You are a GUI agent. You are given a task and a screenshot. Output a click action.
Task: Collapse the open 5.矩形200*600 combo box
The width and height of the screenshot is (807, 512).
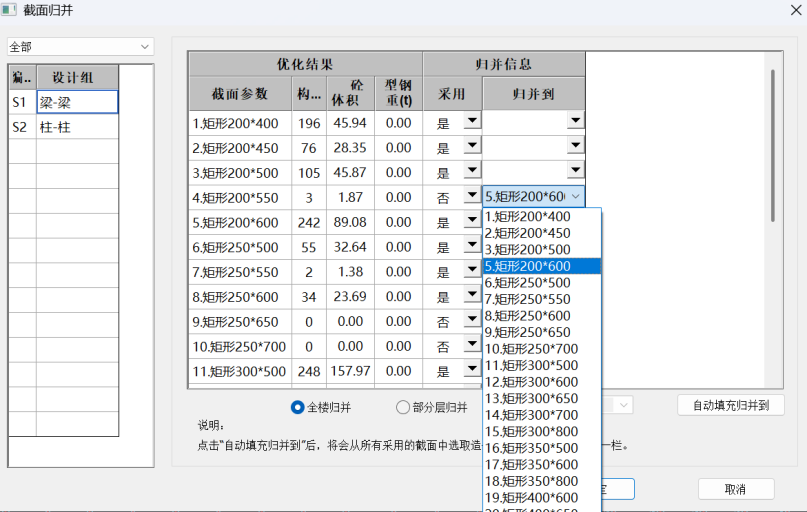tap(574, 197)
